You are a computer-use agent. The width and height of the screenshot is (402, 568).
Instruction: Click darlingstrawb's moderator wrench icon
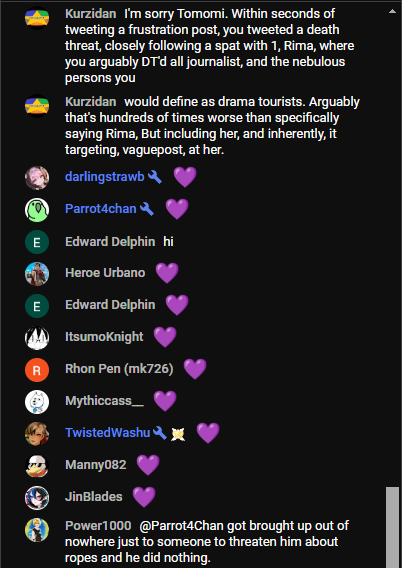point(155,177)
